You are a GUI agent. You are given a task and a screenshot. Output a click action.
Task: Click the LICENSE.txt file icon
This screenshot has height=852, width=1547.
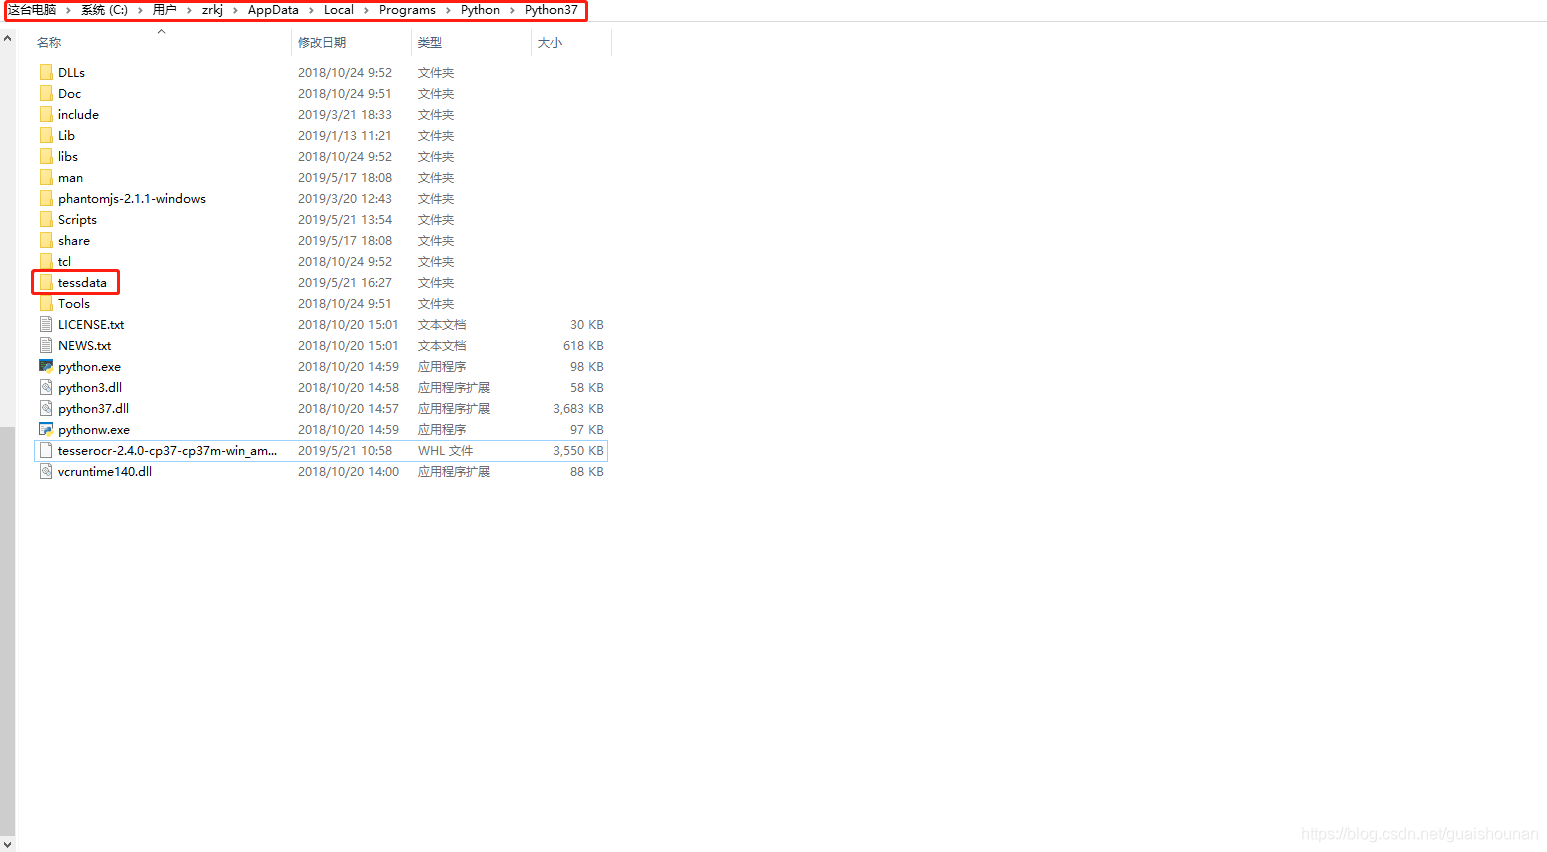[46, 324]
